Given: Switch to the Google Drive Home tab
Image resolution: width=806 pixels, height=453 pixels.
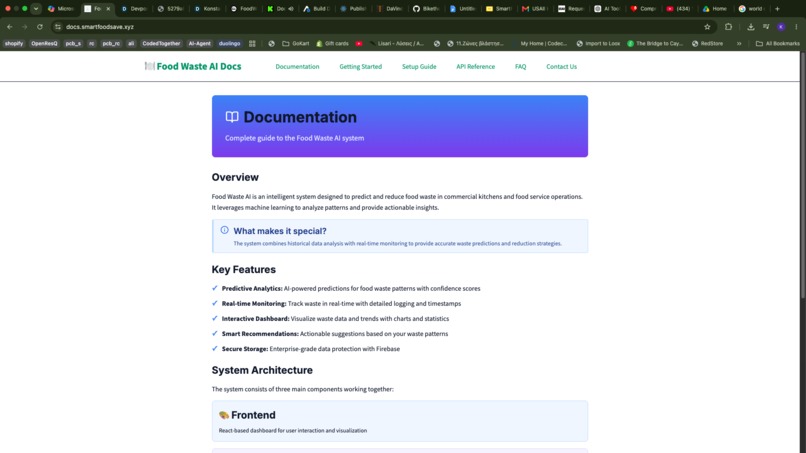Looking at the screenshot, I should pos(715,9).
